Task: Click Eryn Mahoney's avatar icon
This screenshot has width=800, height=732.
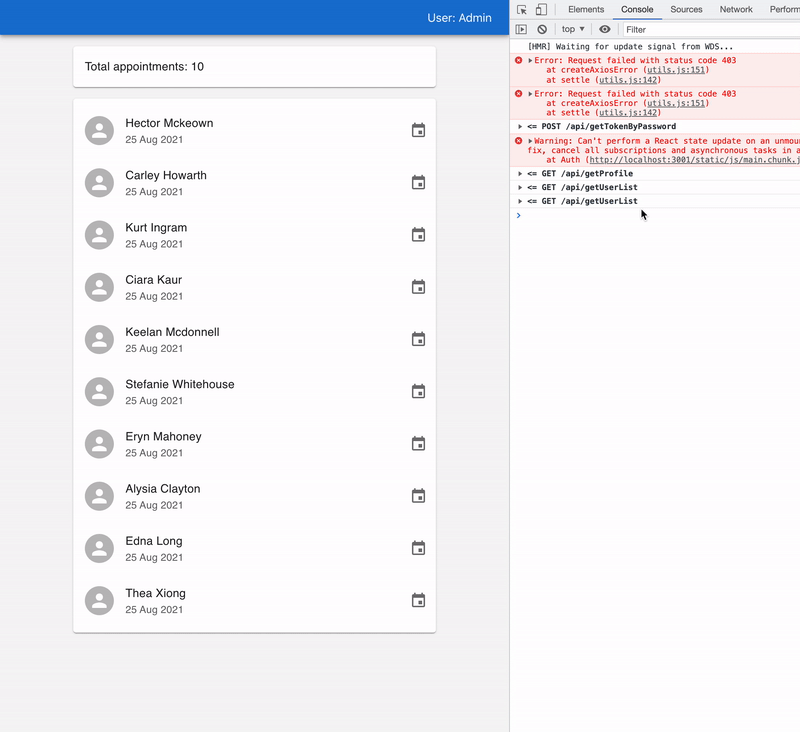Action: click(99, 444)
